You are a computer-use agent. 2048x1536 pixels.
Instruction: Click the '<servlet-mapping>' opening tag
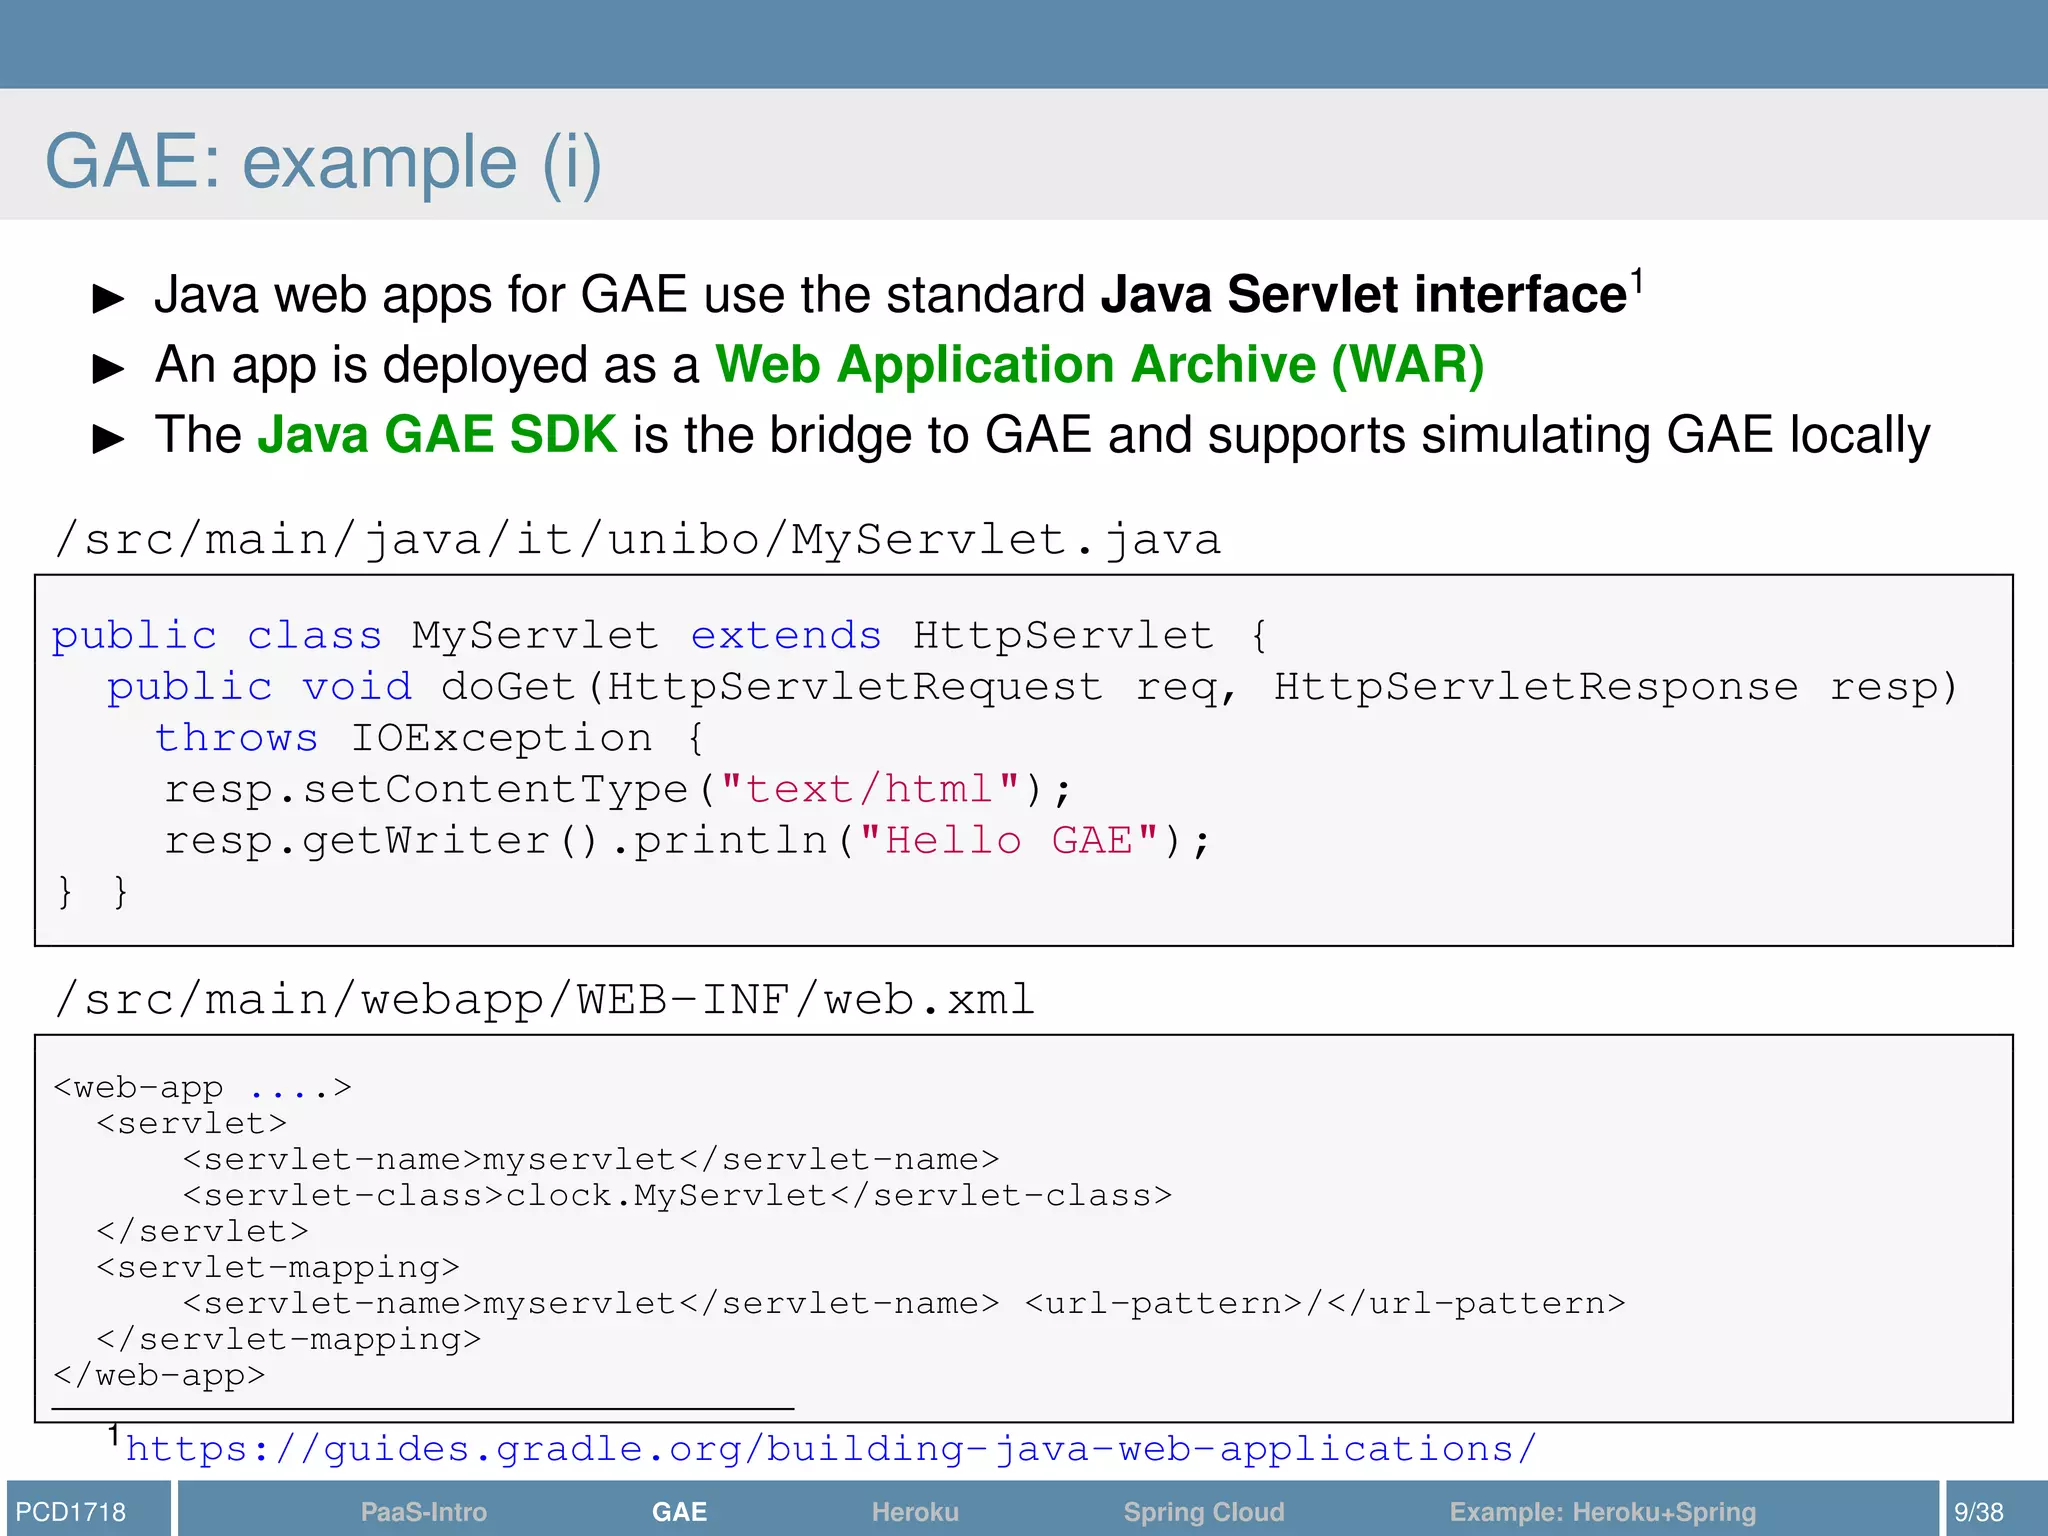pos(278,1268)
